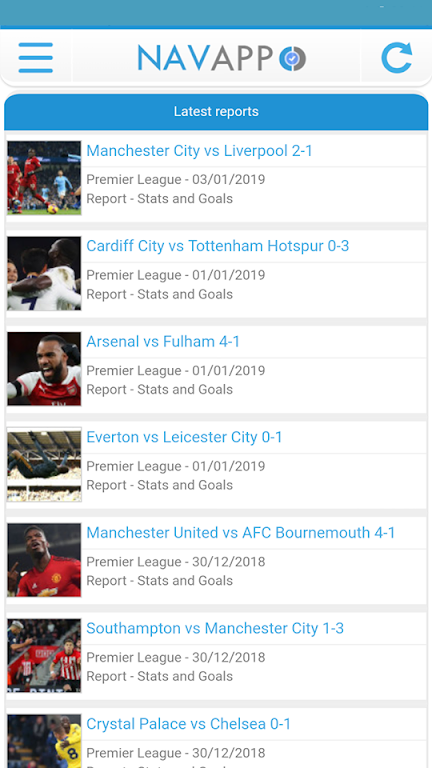Tap the refresh icon
432x768 pixels.
tap(397, 58)
